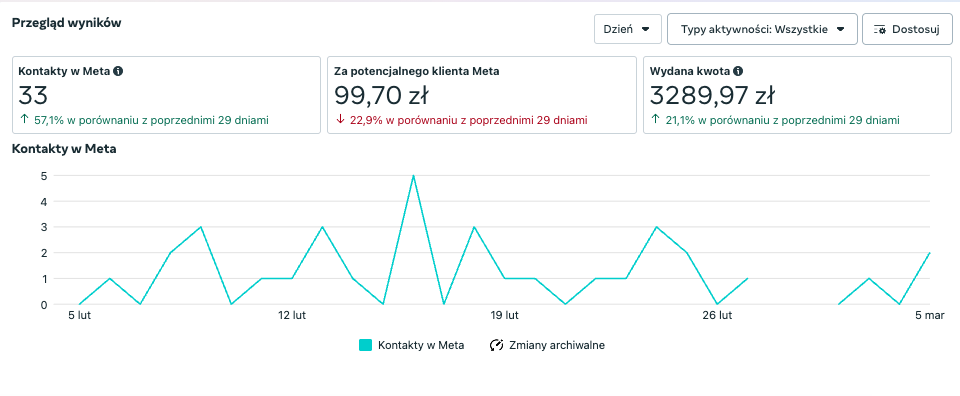Click the 12 lut axis label
Image resolution: width=960 pixels, height=396 pixels.
pyautogui.click(x=292, y=316)
